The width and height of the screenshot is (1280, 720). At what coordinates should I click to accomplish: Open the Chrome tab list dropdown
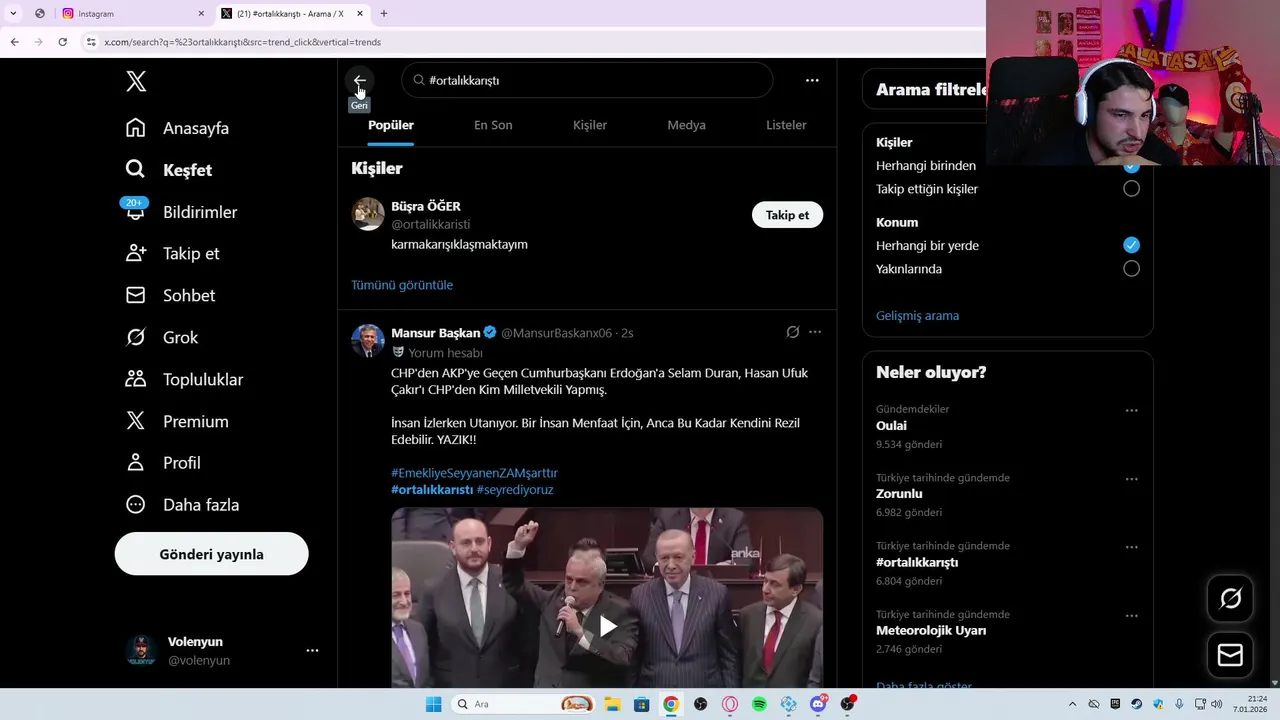[13, 13]
